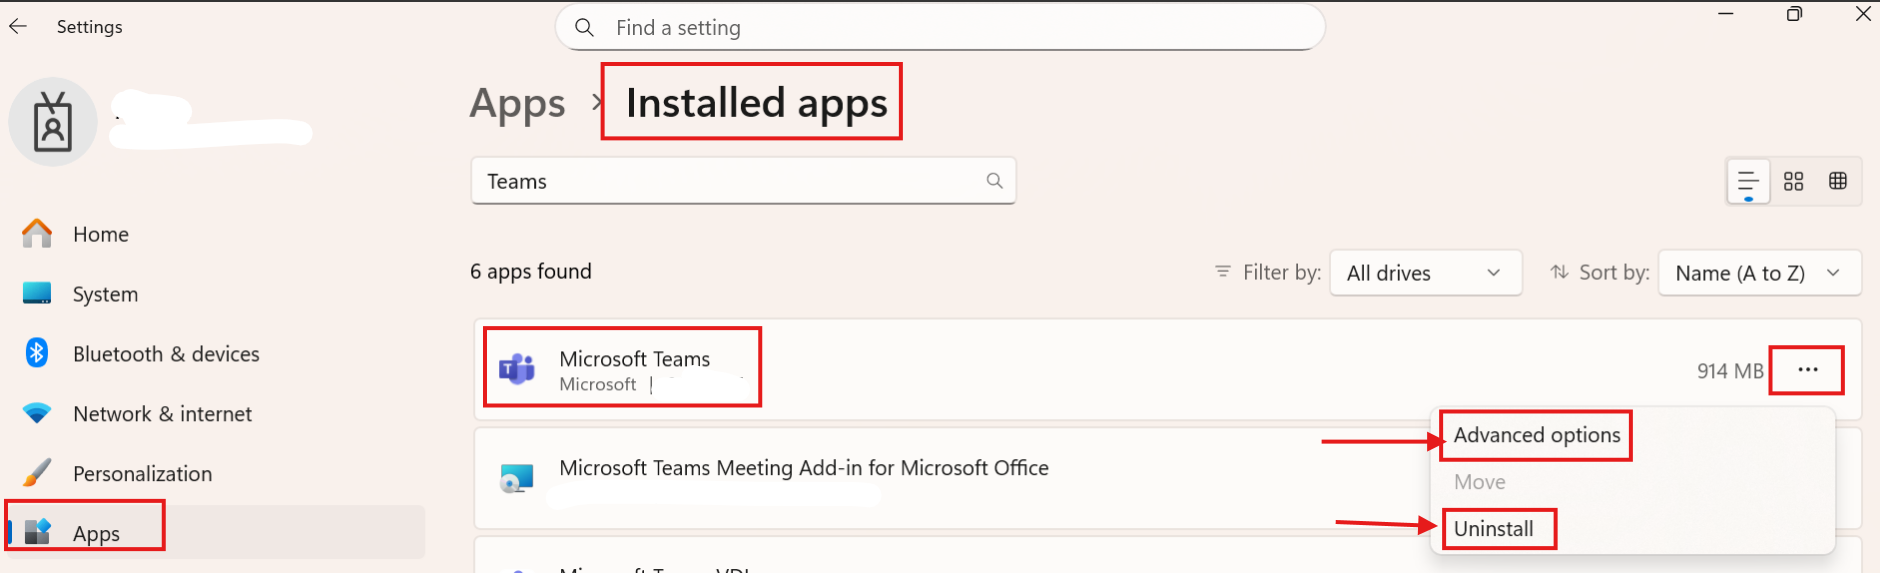Click the Apps breadcrumb link
Screen dimensions: 1880x573
coord(517,104)
